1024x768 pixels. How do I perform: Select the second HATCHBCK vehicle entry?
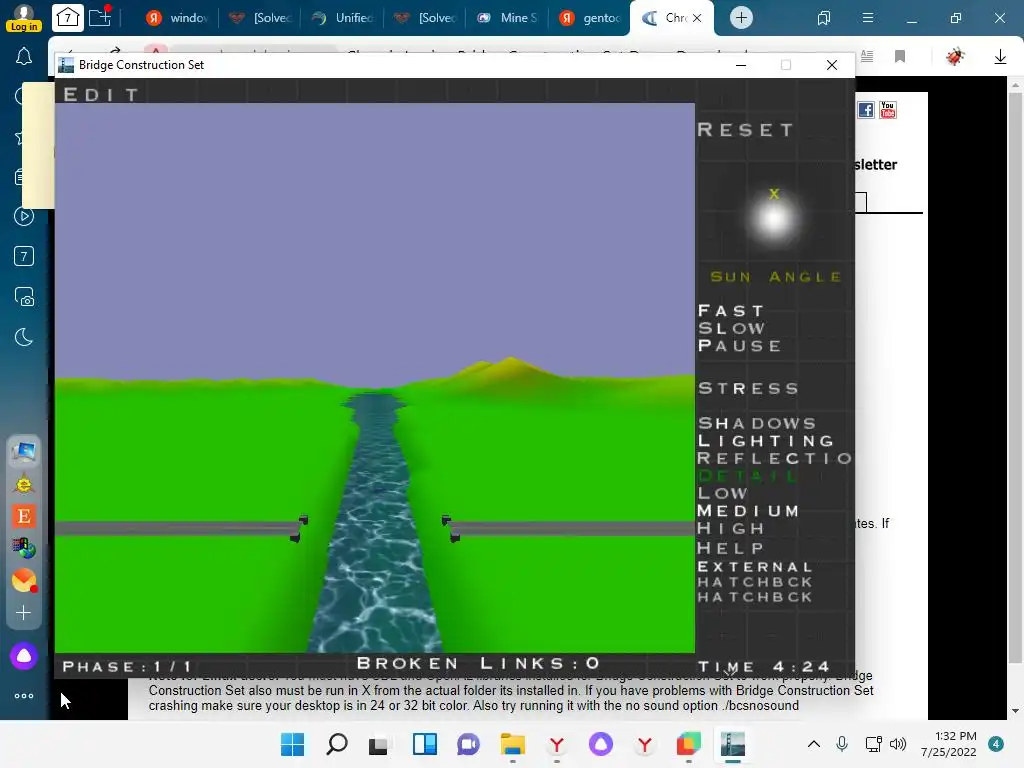755,597
